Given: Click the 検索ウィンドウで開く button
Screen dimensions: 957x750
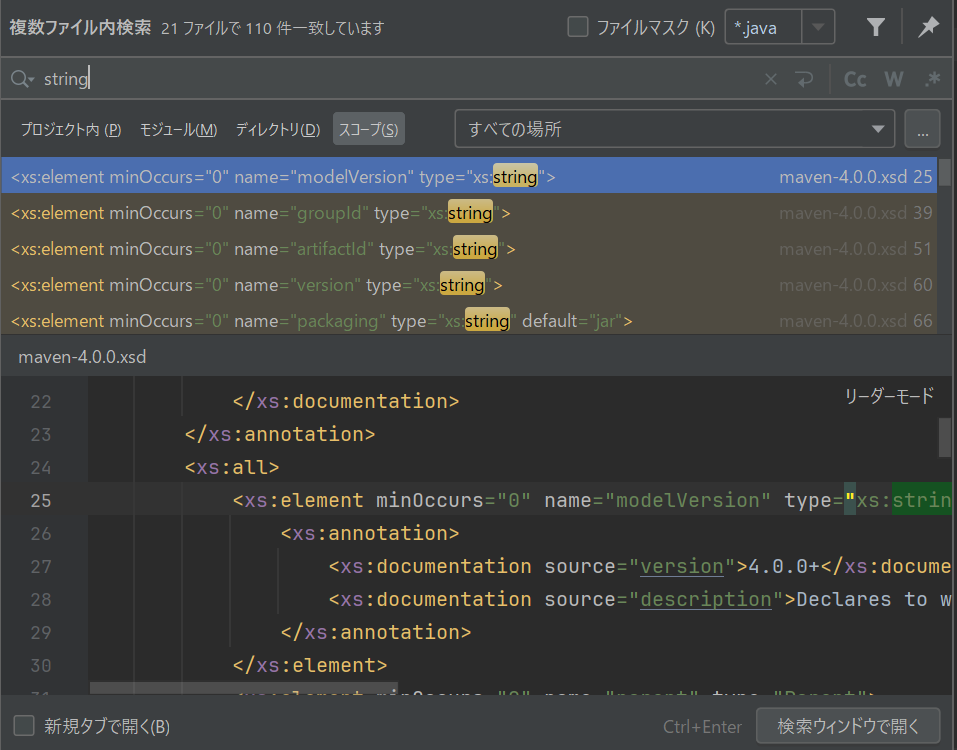Looking at the screenshot, I should (848, 726).
